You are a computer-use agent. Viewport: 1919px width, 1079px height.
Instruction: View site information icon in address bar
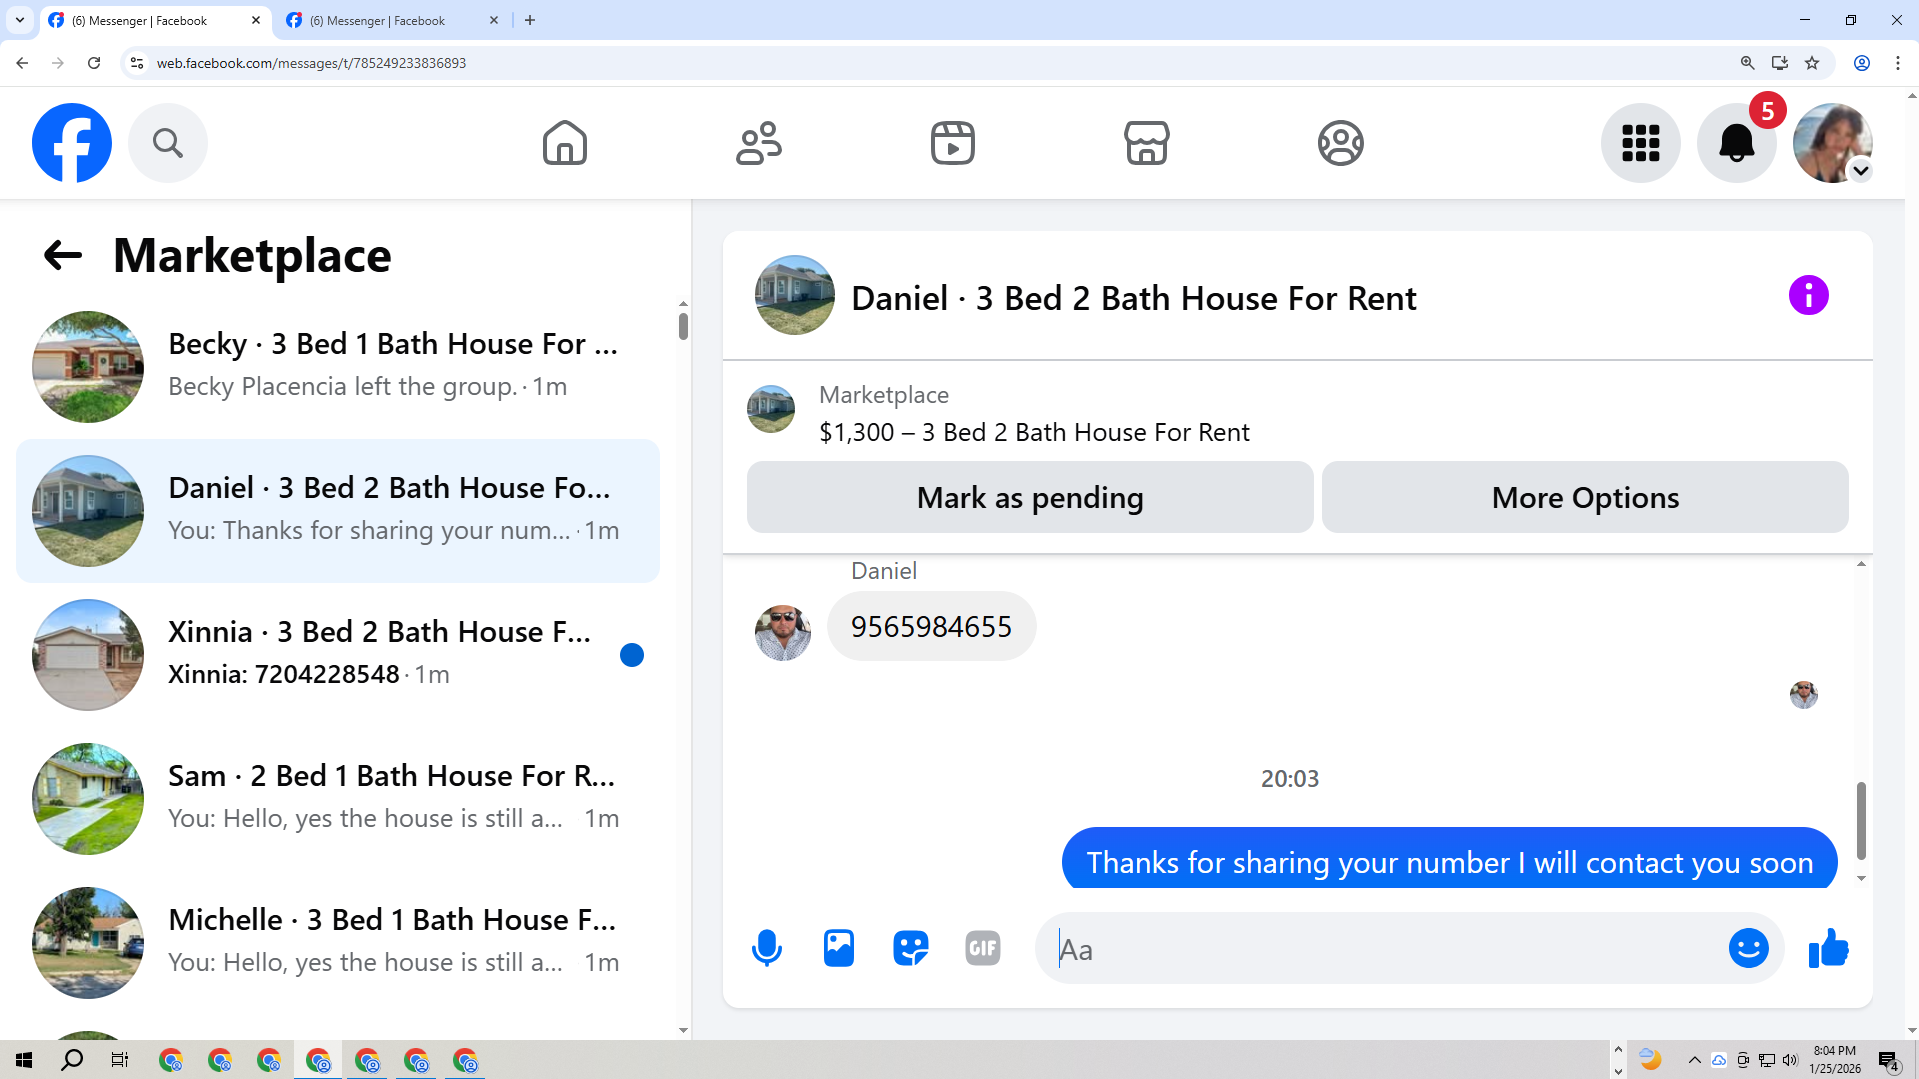137,63
